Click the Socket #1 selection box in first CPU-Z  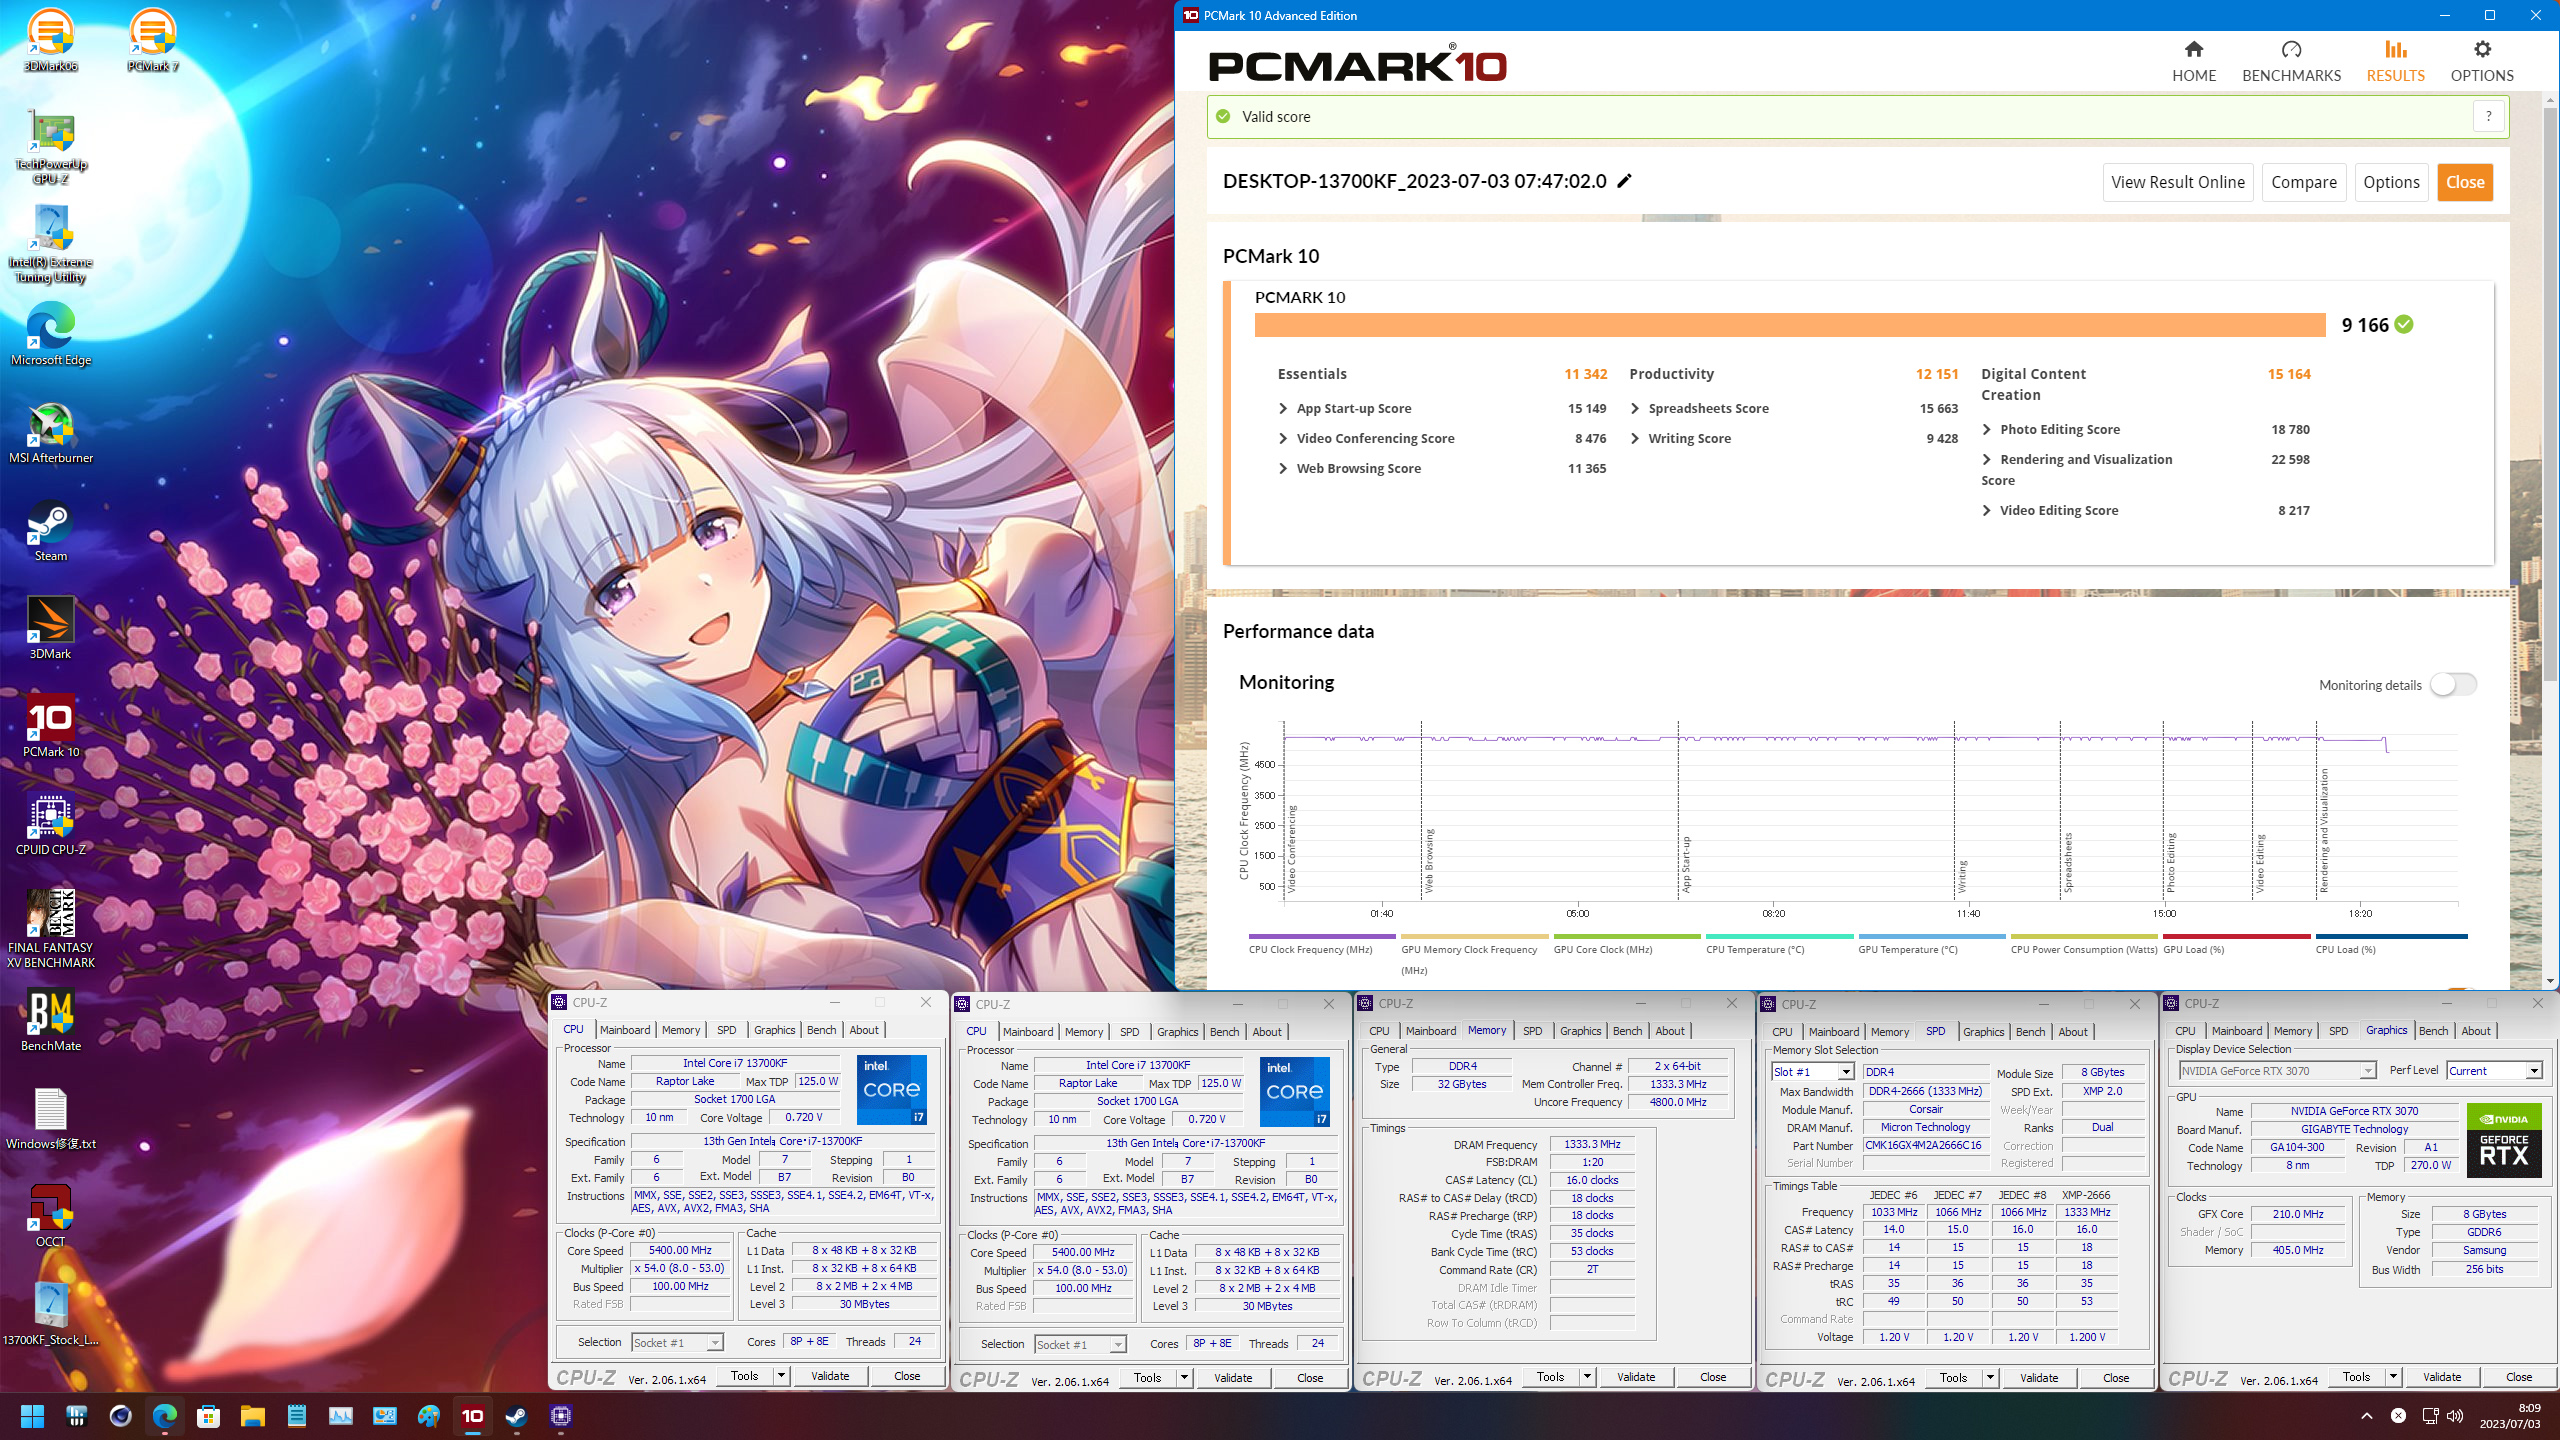tap(677, 1343)
